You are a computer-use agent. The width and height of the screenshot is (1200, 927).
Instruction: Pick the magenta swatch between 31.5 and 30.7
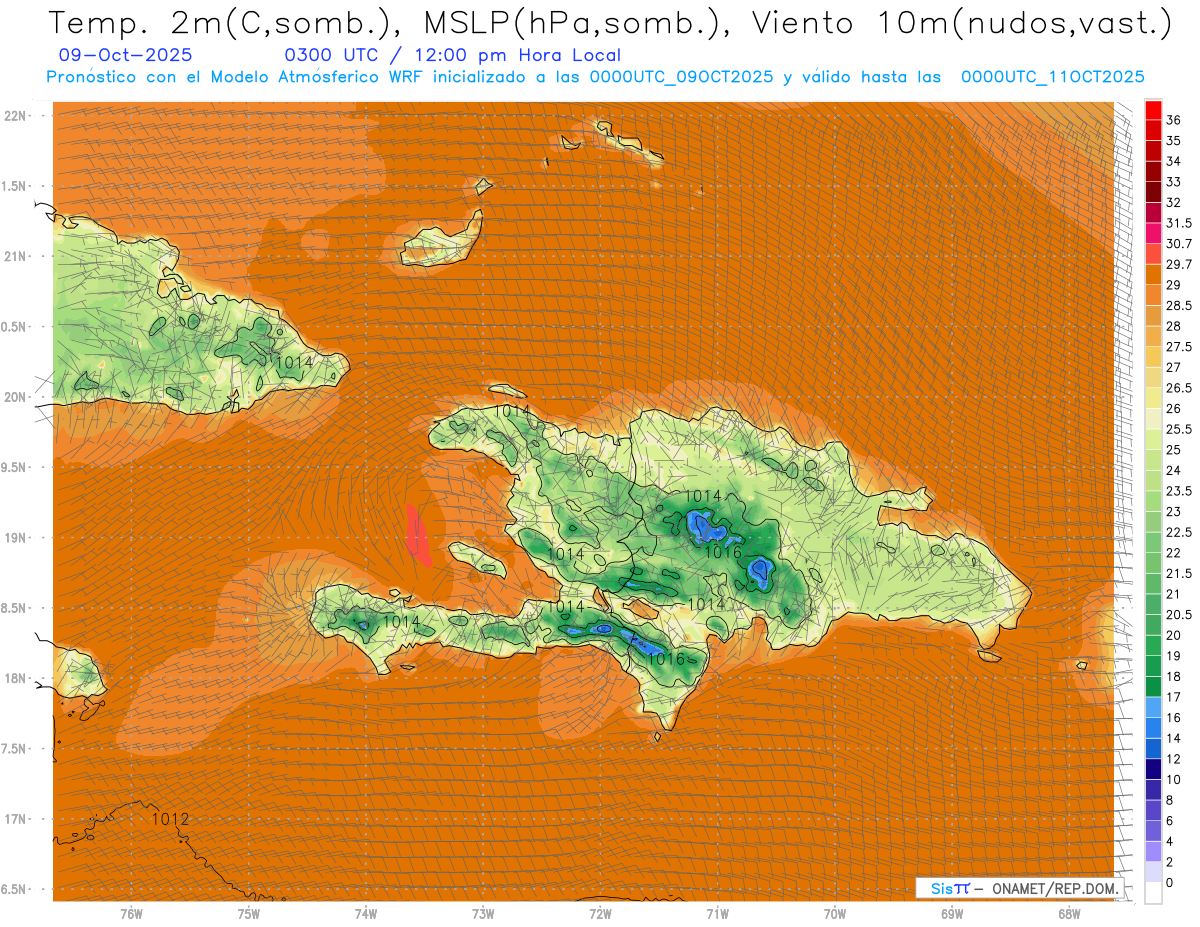coord(1153,233)
